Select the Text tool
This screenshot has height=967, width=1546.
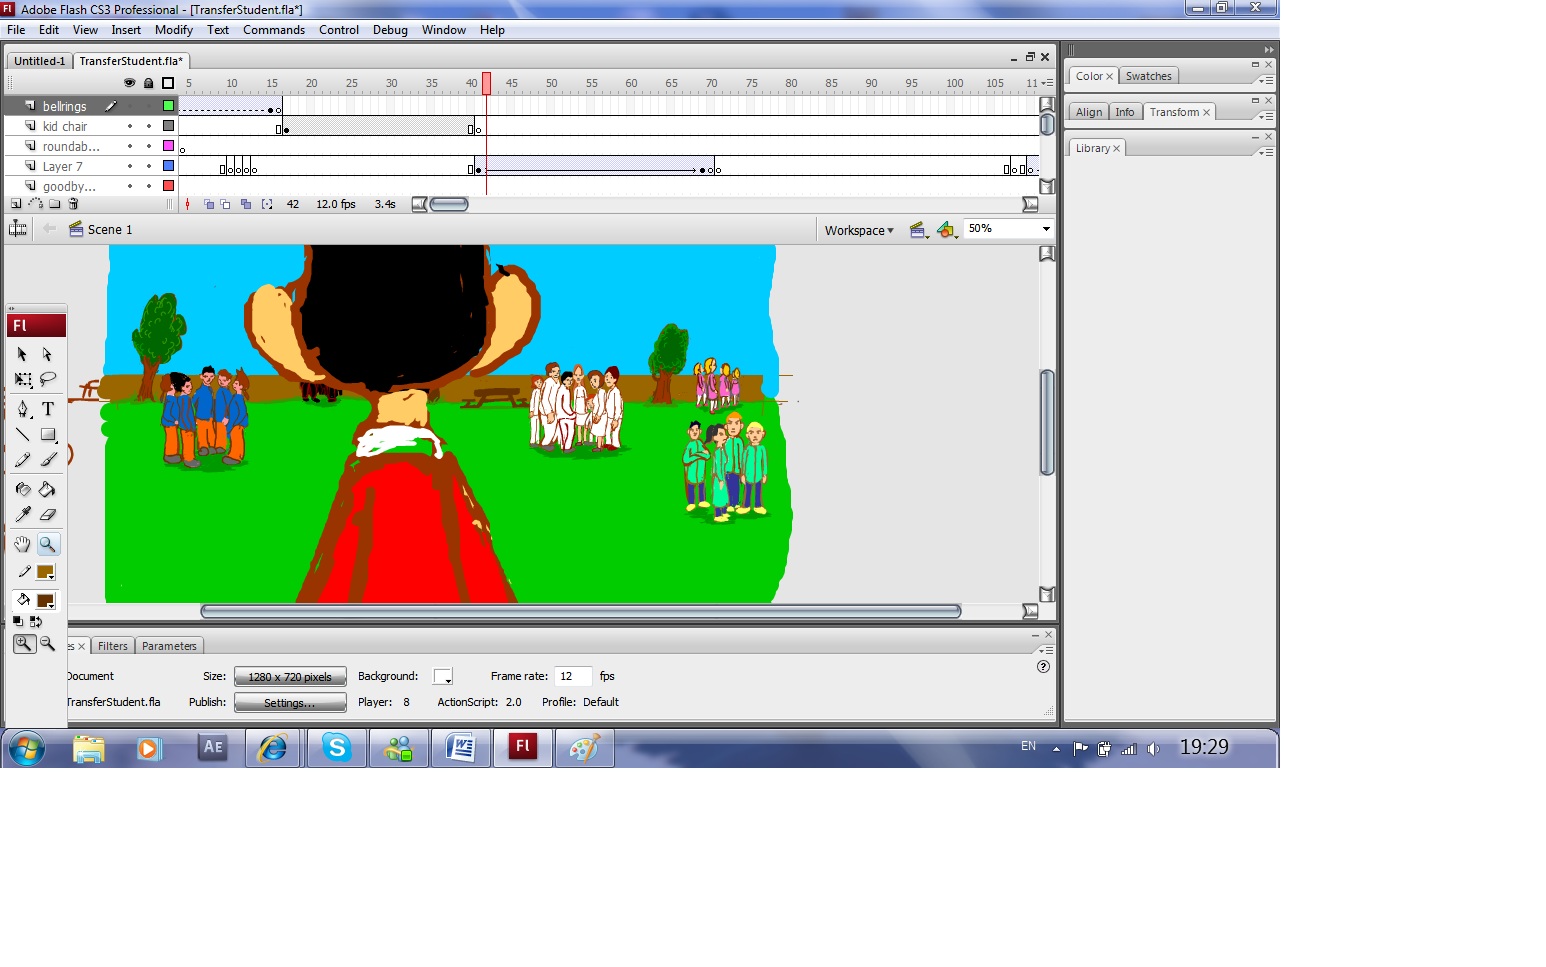point(48,409)
